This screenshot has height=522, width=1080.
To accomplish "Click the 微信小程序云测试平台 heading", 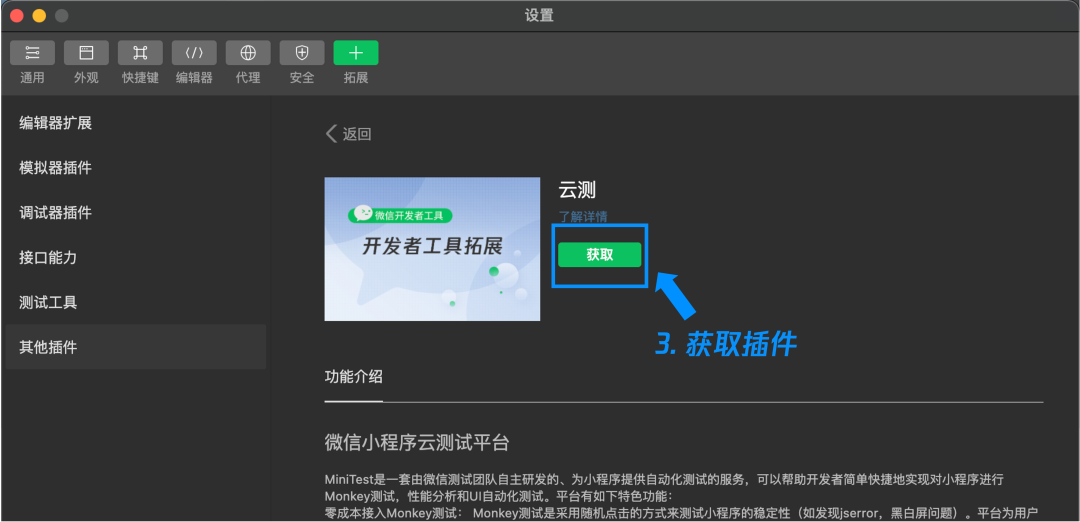I will click(x=417, y=442).
